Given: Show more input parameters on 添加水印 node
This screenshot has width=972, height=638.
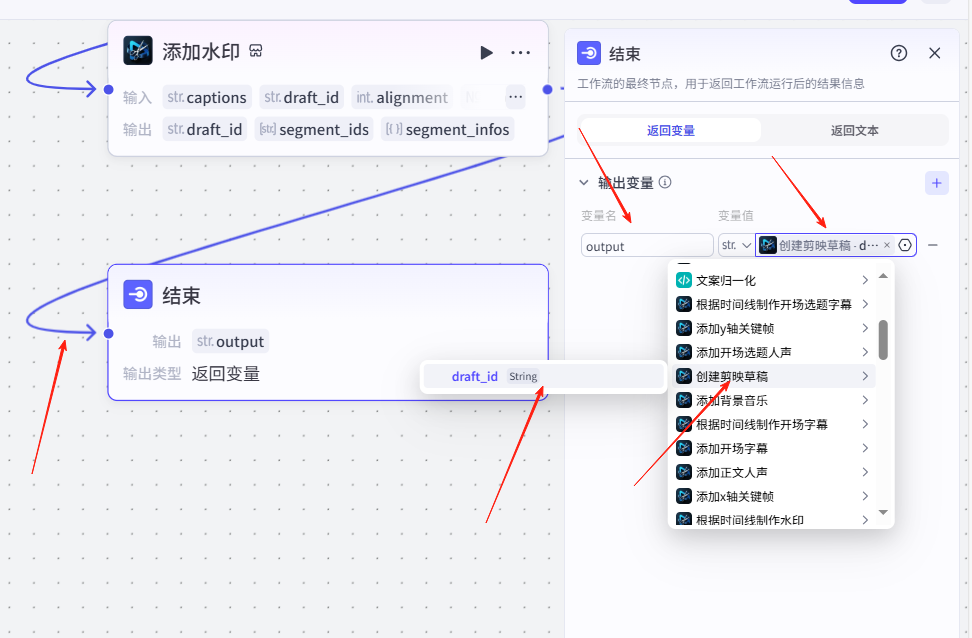Looking at the screenshot, I should click(x=515, y=97).
